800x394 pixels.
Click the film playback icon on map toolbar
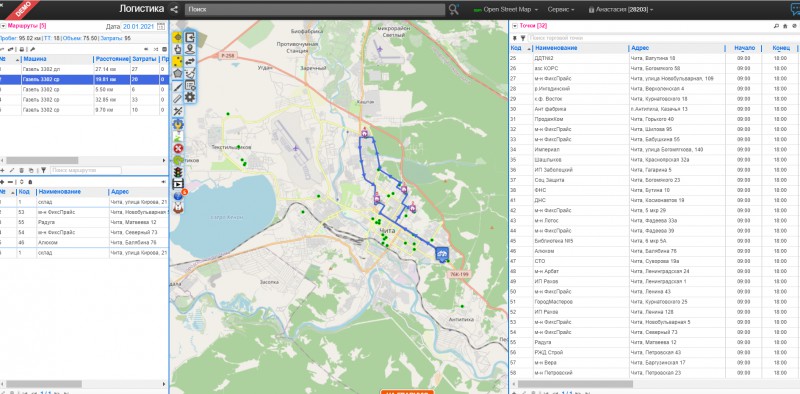click(178, 184)
